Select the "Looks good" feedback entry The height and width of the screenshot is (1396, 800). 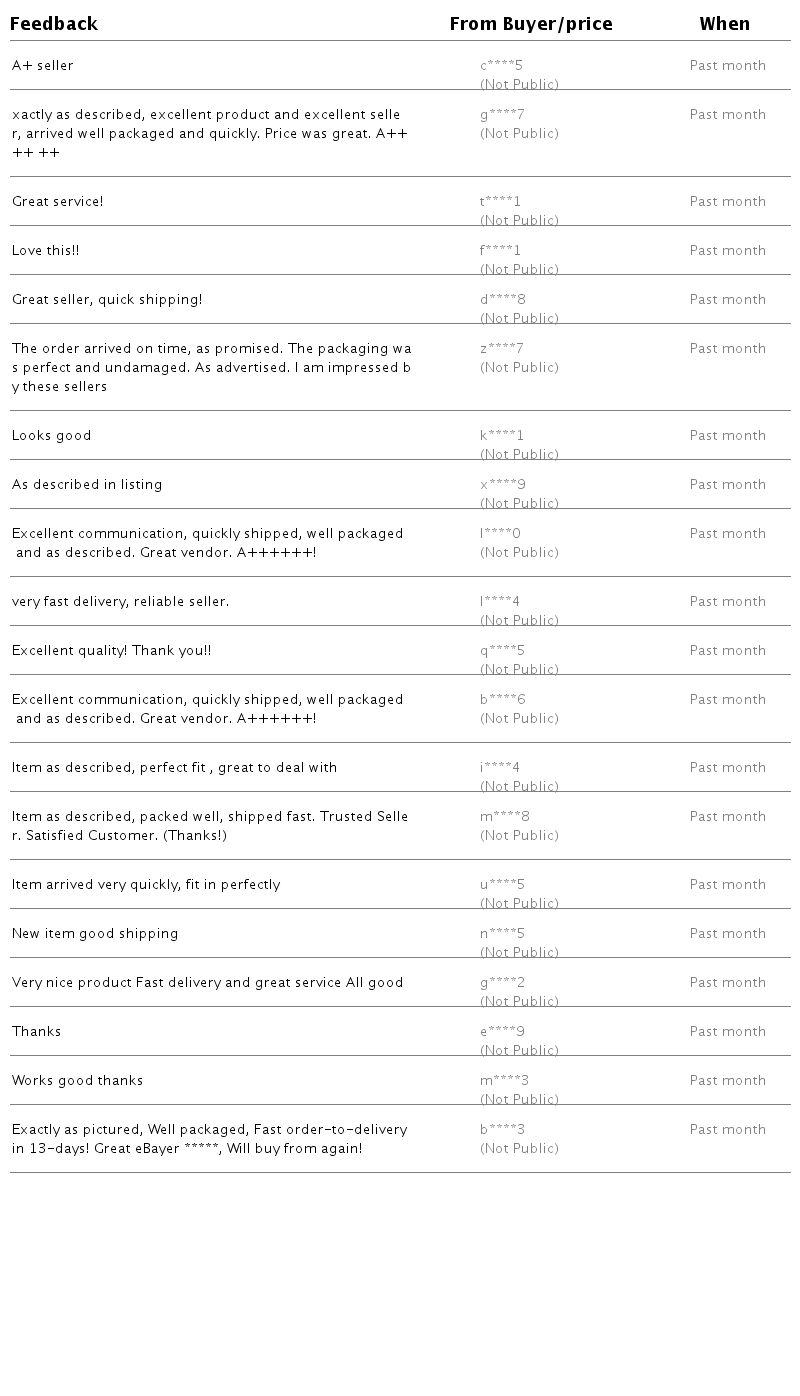point(52,436)
